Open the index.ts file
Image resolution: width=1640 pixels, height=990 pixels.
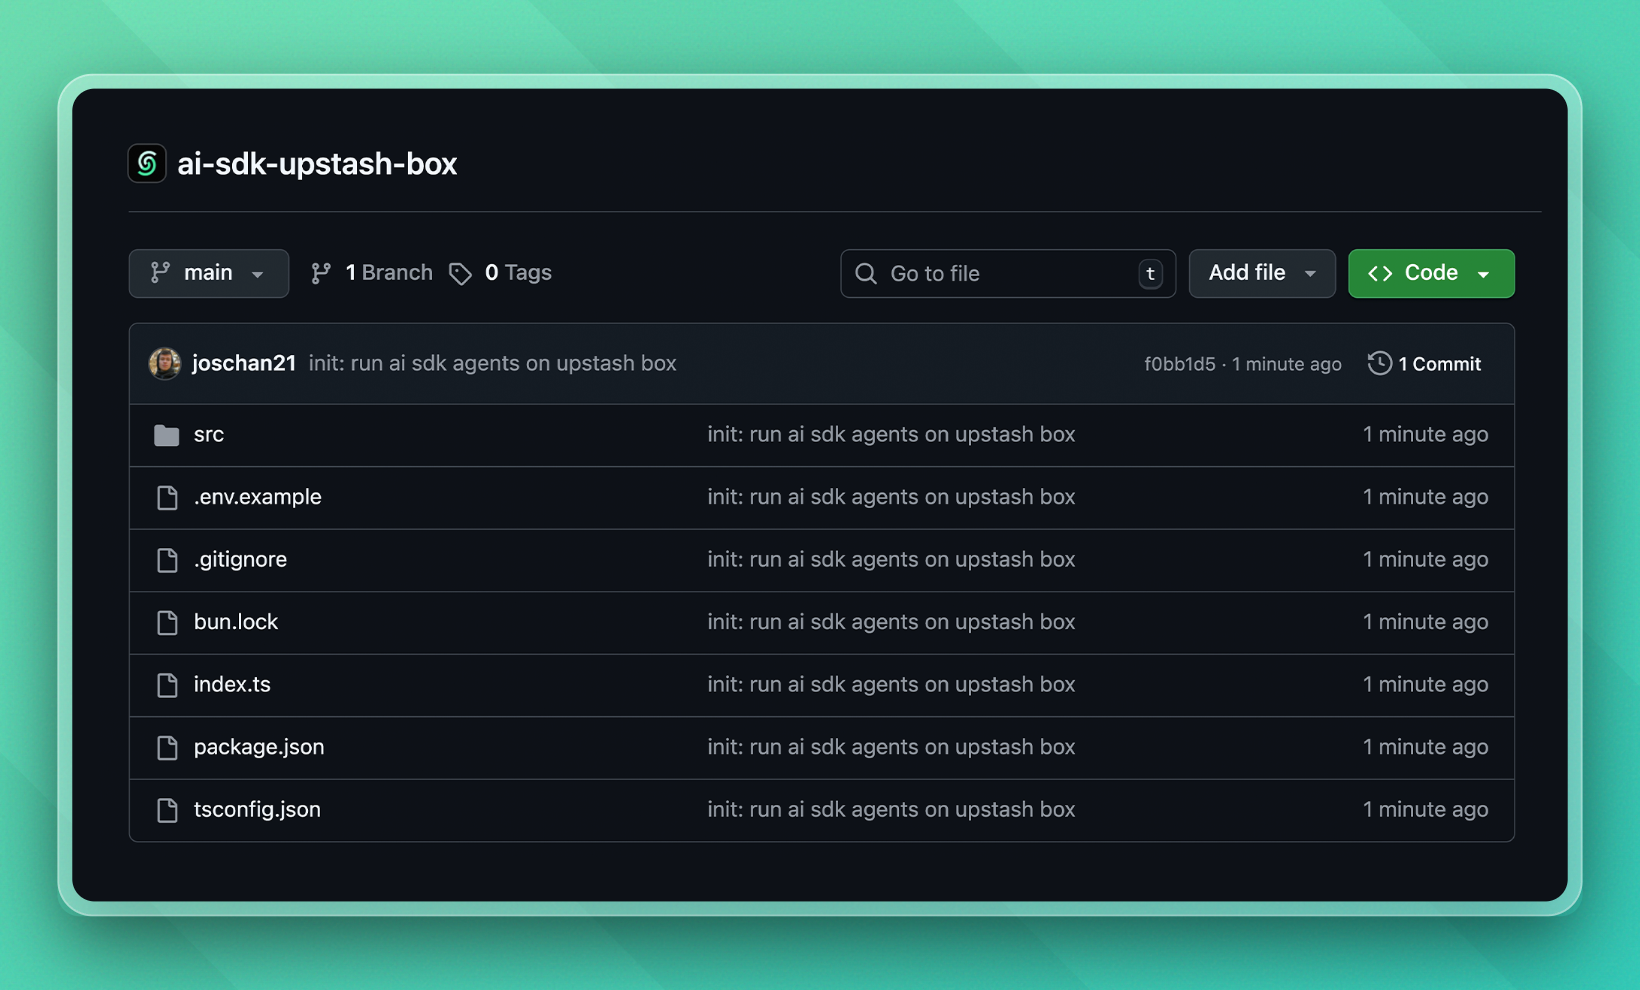coord(232,684)
